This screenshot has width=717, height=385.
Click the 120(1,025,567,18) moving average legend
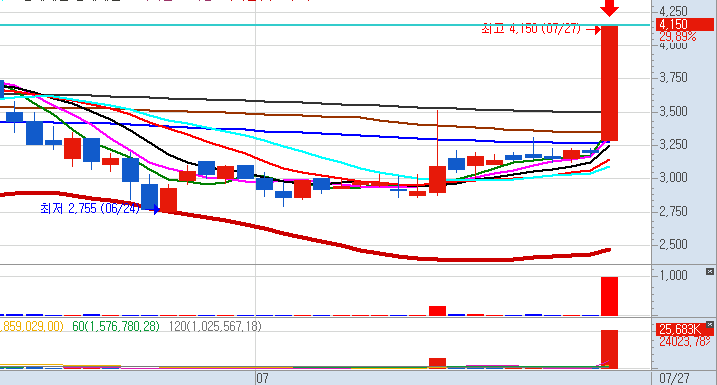coord(215,326)
